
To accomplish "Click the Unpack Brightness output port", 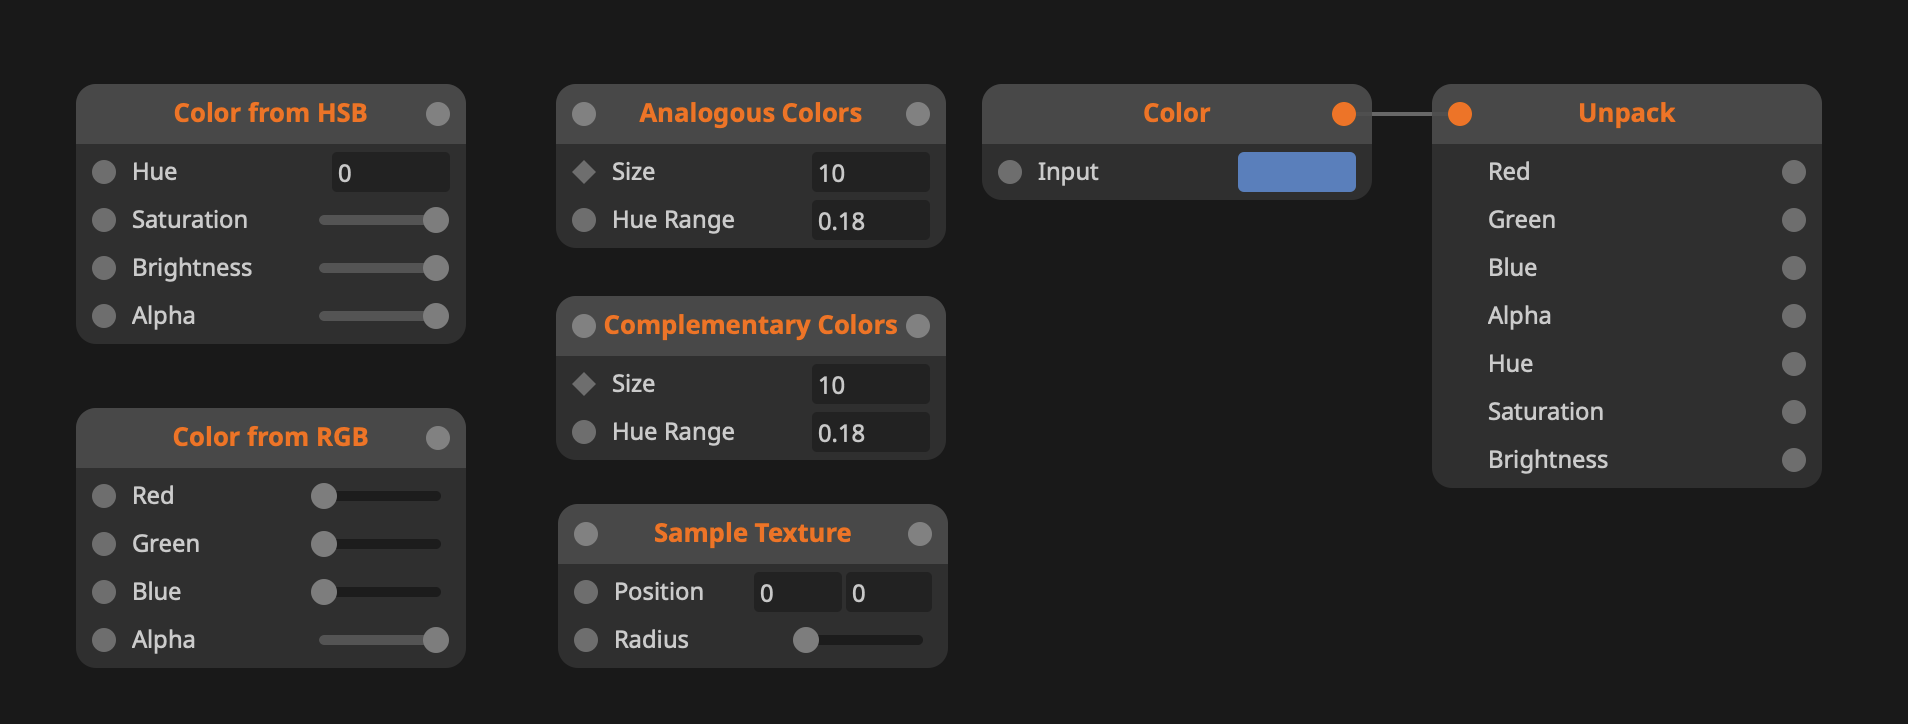I will tap(1793, 460).
